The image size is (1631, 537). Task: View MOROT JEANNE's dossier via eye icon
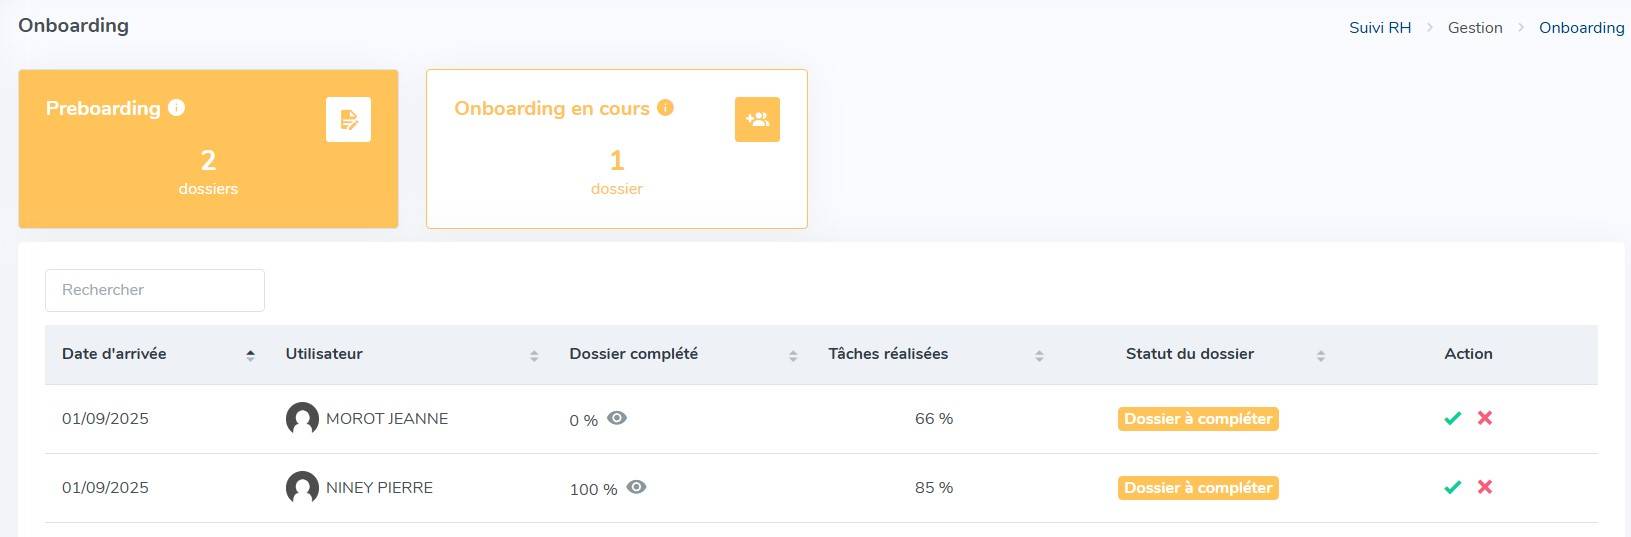(617, 418)
